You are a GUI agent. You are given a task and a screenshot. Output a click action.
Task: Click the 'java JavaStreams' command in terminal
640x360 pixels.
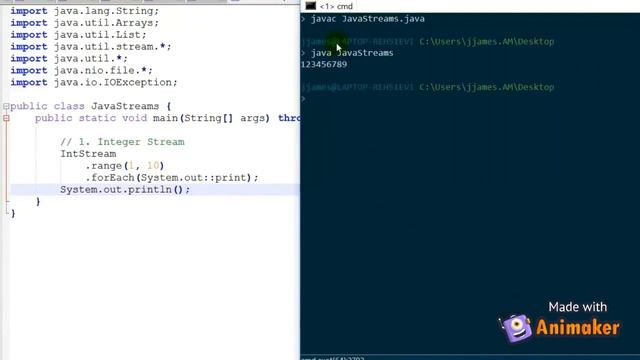coord(352,53)
